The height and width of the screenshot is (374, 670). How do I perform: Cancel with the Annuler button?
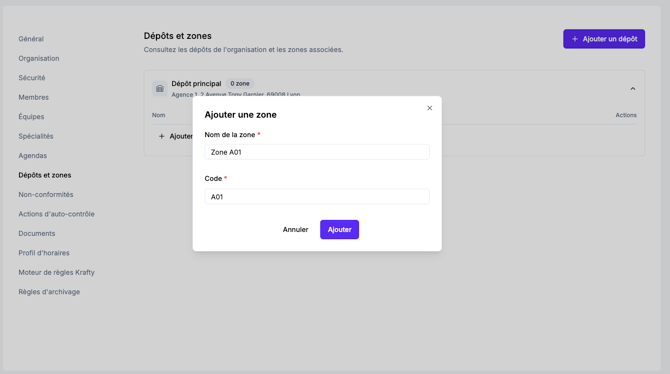(295, 230)
